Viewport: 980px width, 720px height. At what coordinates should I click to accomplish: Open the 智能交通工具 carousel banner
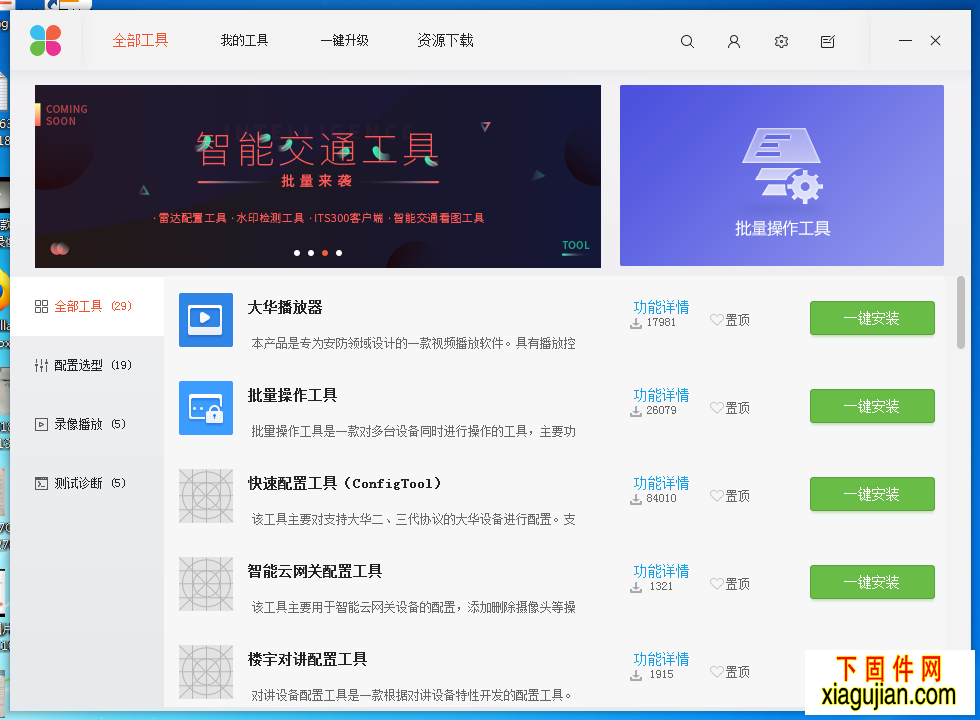coord(318,176)
